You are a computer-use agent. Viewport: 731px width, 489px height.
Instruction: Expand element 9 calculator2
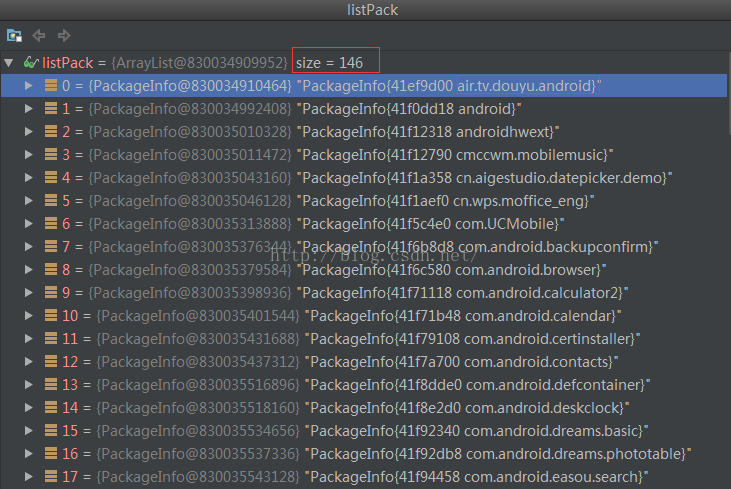(28, 293)
